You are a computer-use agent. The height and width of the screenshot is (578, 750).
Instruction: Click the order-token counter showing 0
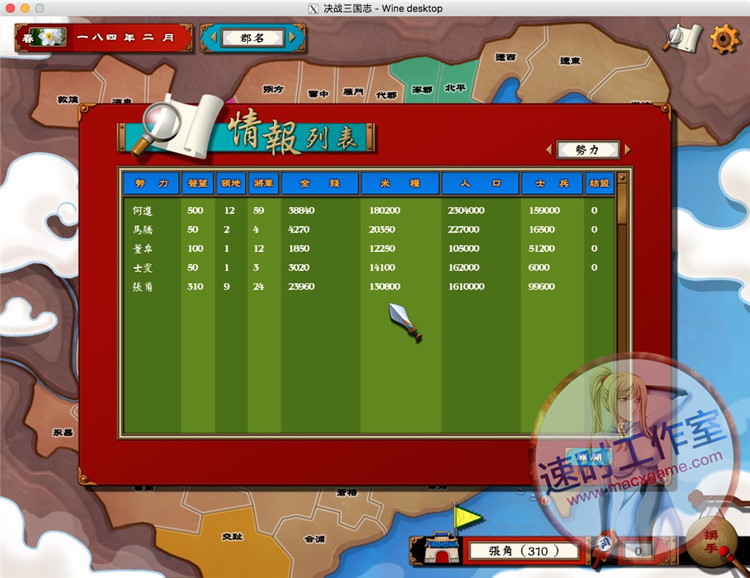tap(638, 551)
